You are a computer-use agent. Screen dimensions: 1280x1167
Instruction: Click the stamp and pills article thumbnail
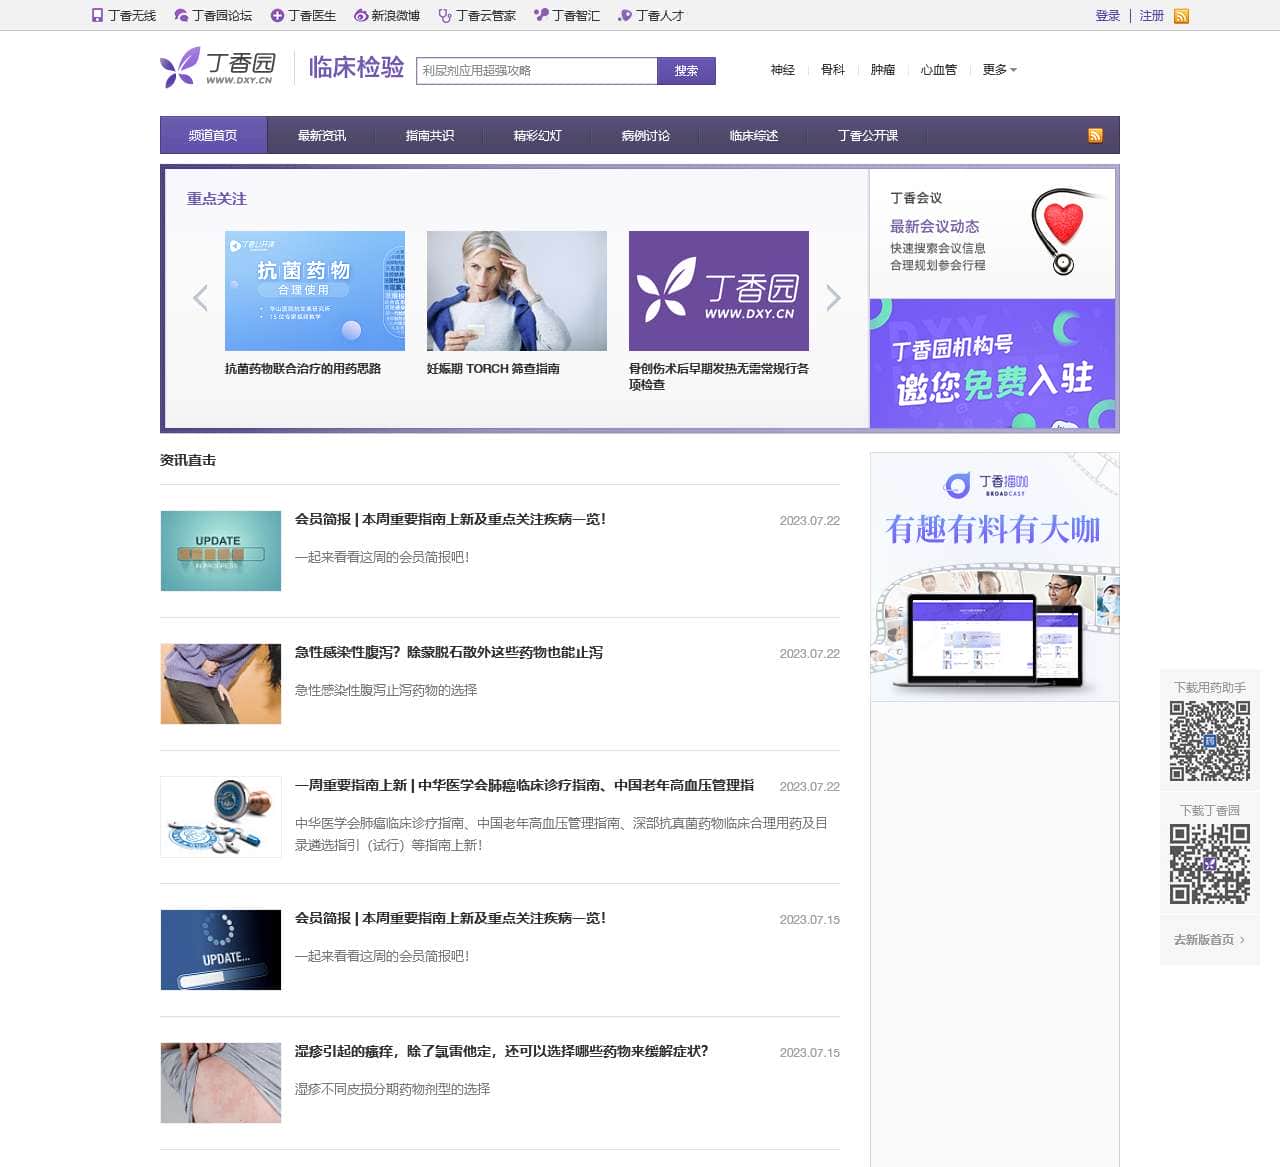[x=221, y=817]
